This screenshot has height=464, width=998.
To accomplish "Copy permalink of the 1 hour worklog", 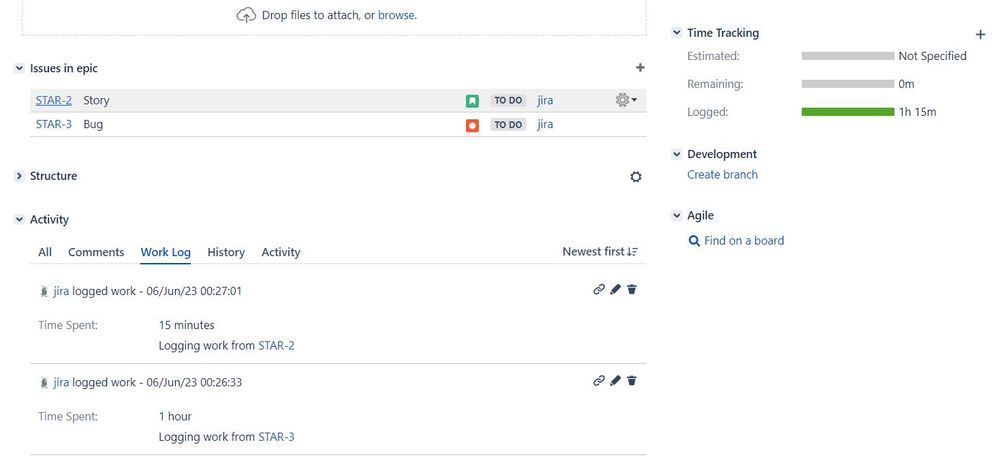I will point(598,381).
